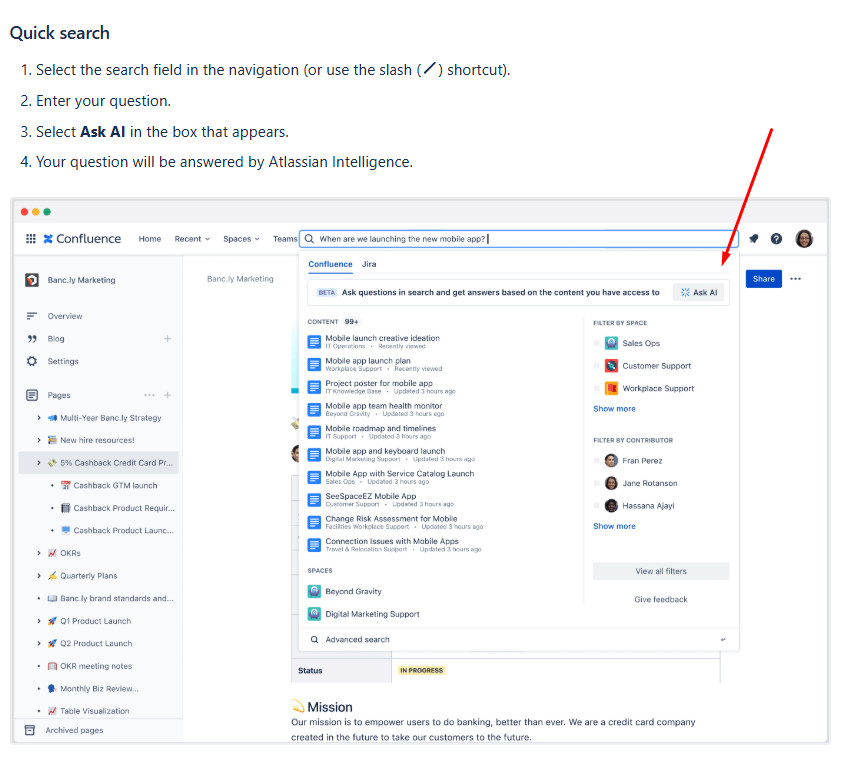Expand the Q1 Product Launch tree
Screen dimensions: 845x766
(39, 621)
